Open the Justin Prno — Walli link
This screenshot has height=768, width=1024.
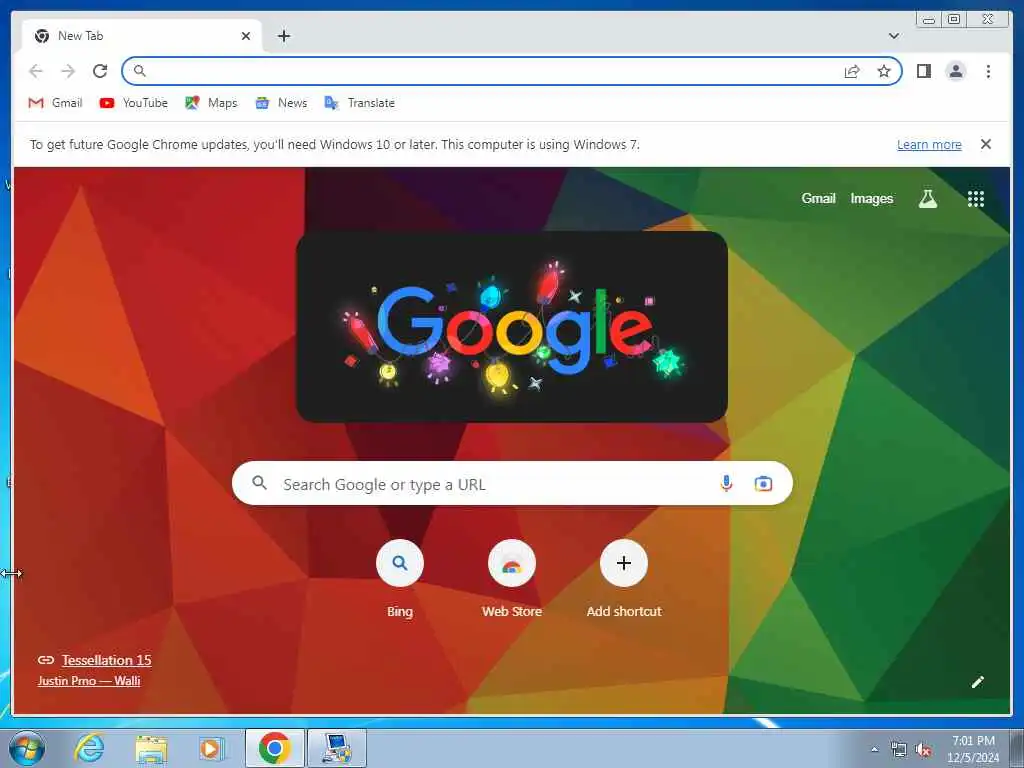point(89,680)
